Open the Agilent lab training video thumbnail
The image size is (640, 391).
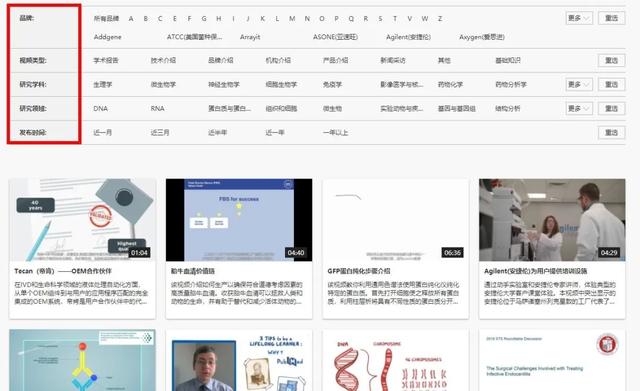click(x=552, y=220)
